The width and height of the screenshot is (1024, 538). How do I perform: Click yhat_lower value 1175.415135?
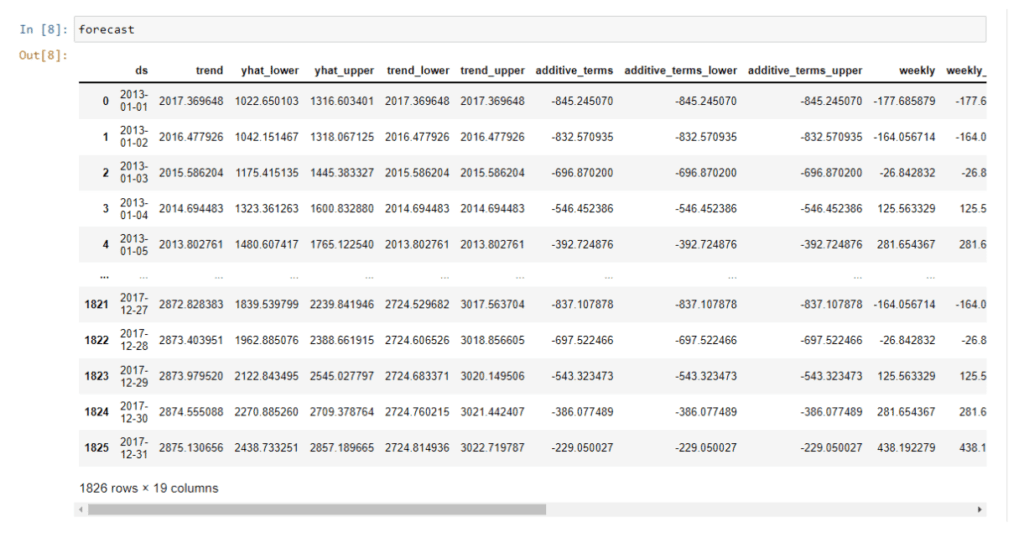pos(266,173)
